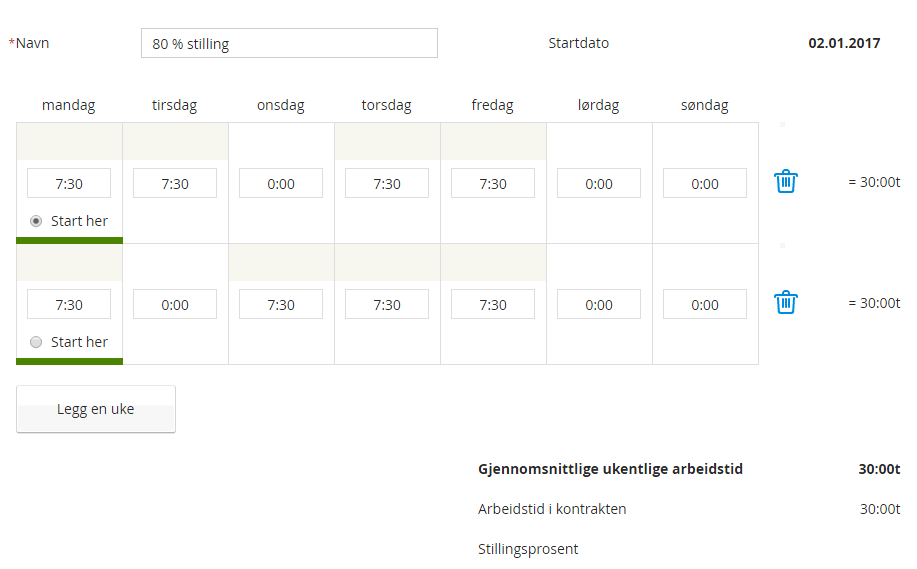Click the 'Legg en uke' button
Viewport: 917px width, 569px height.
click(96, 409)
